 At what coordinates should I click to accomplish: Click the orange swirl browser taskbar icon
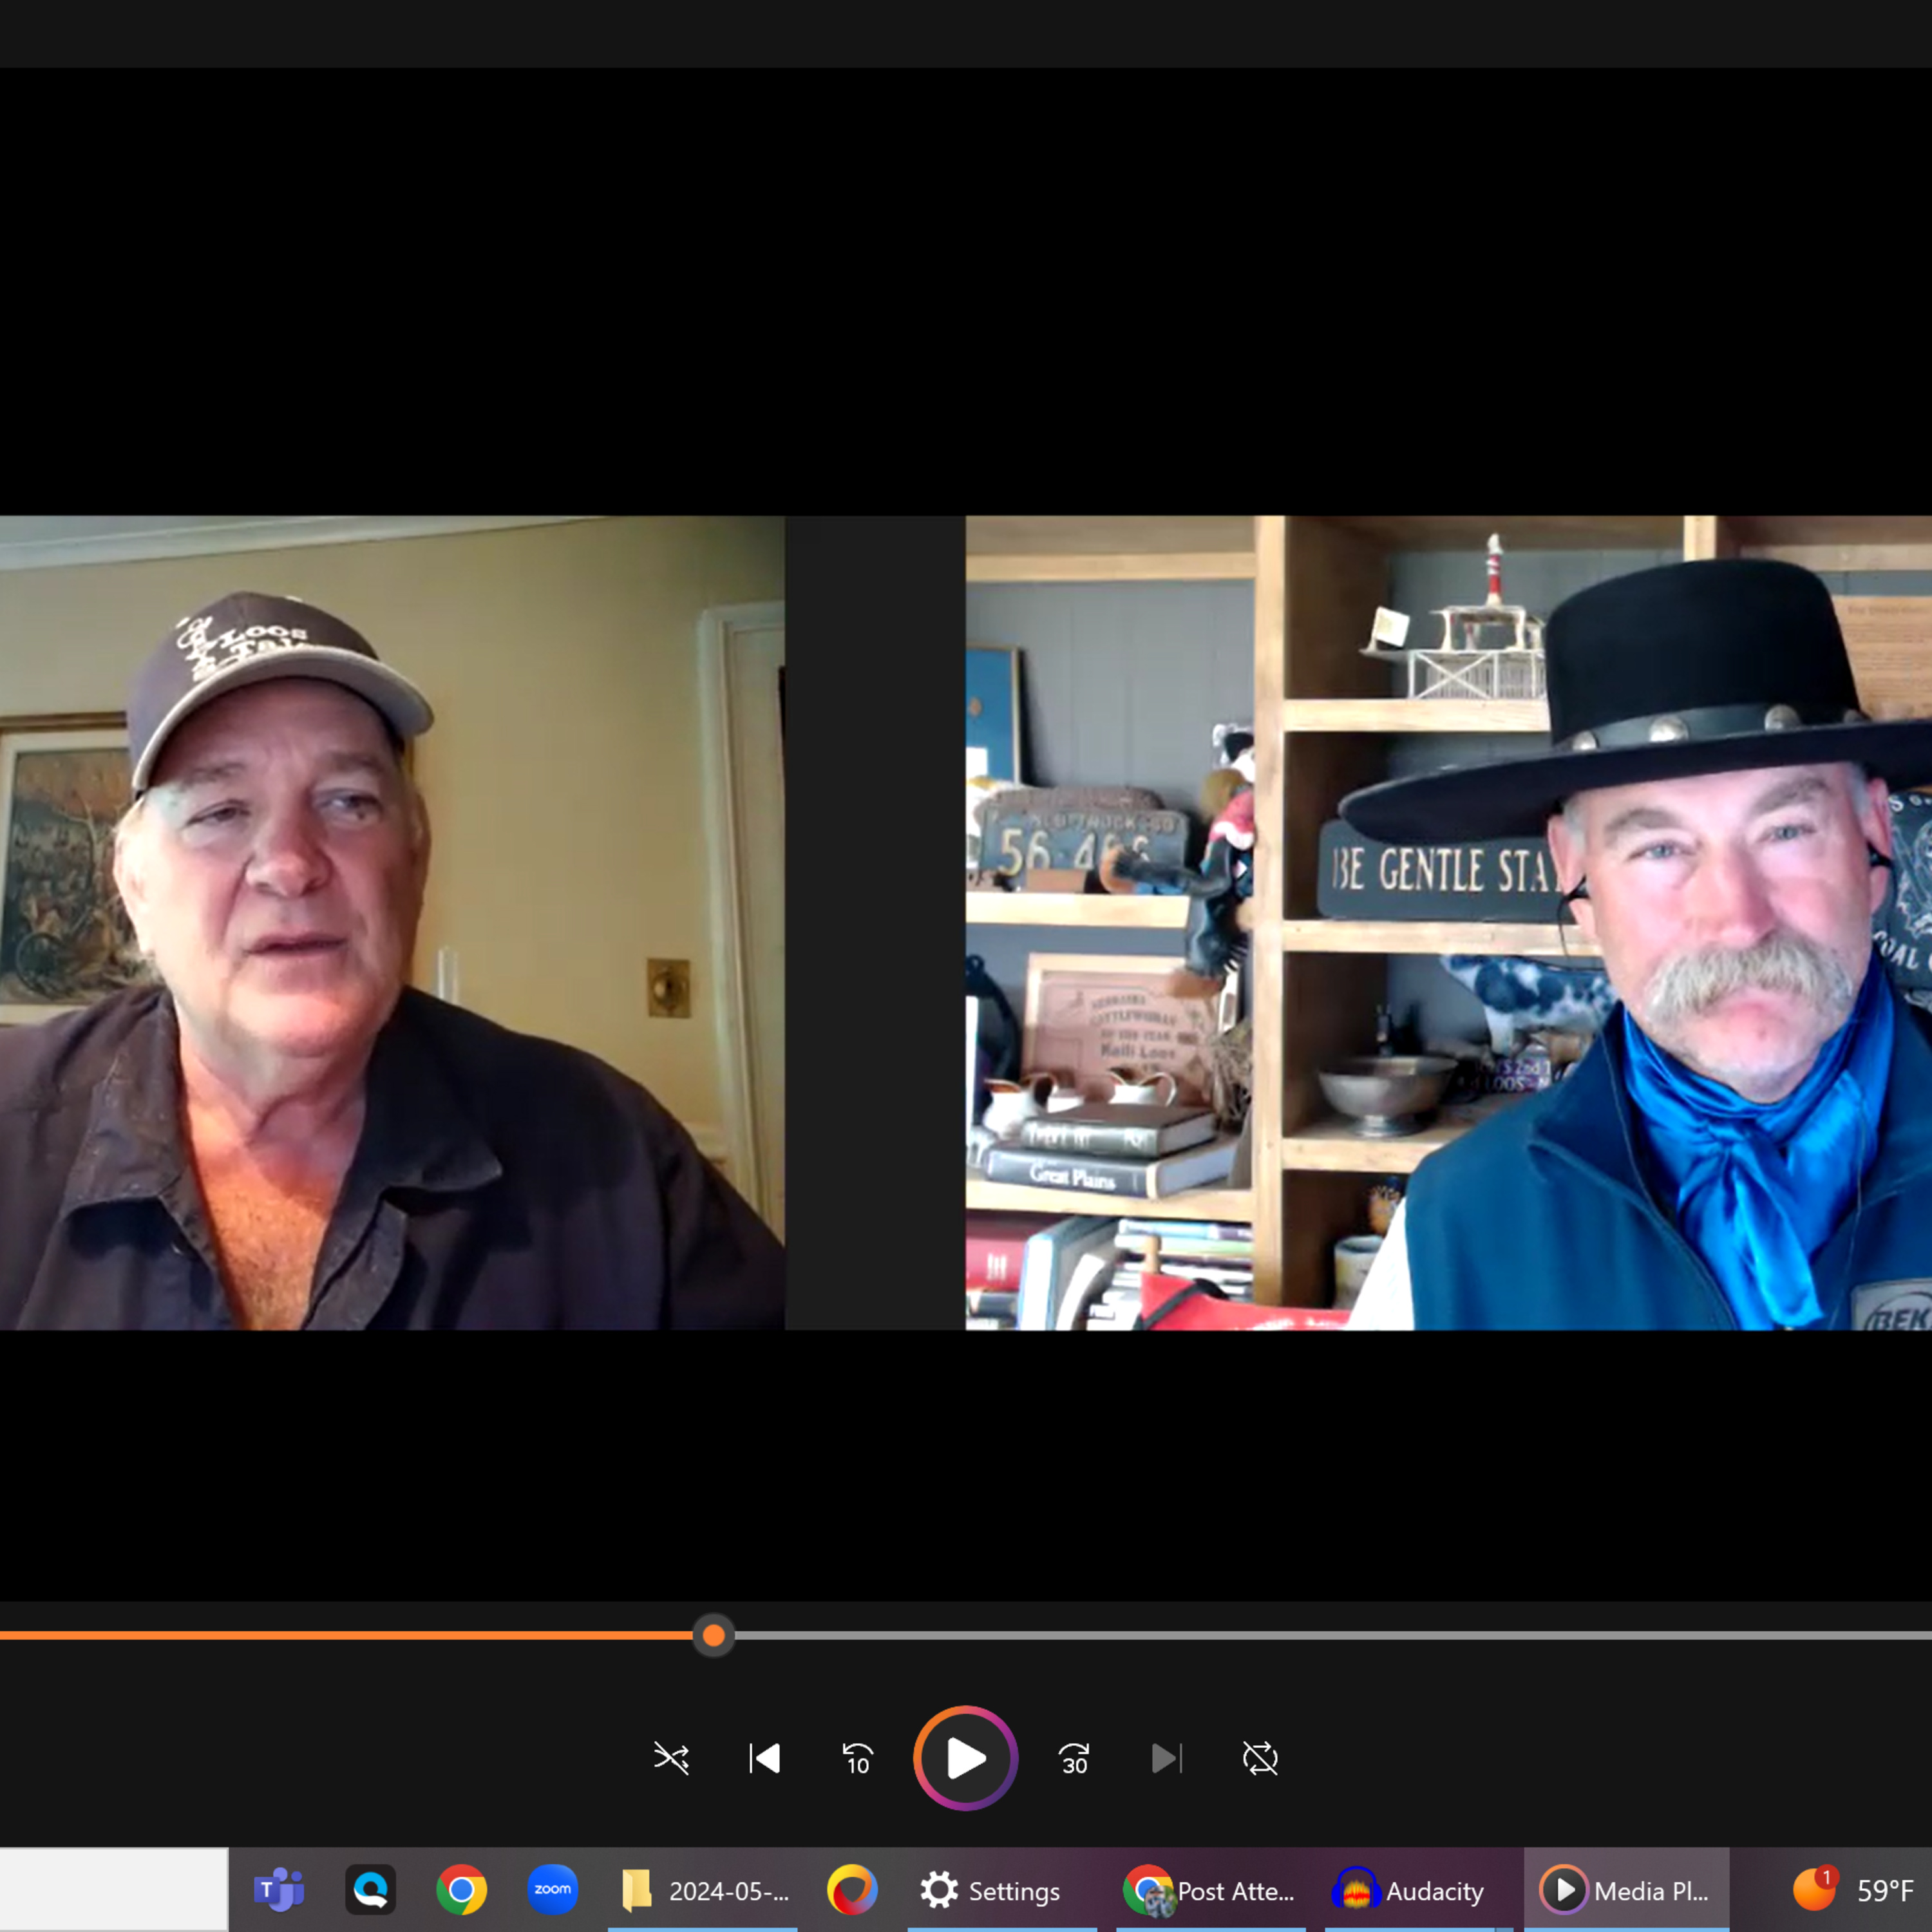pyautogui.click(x=852, y=1890)
